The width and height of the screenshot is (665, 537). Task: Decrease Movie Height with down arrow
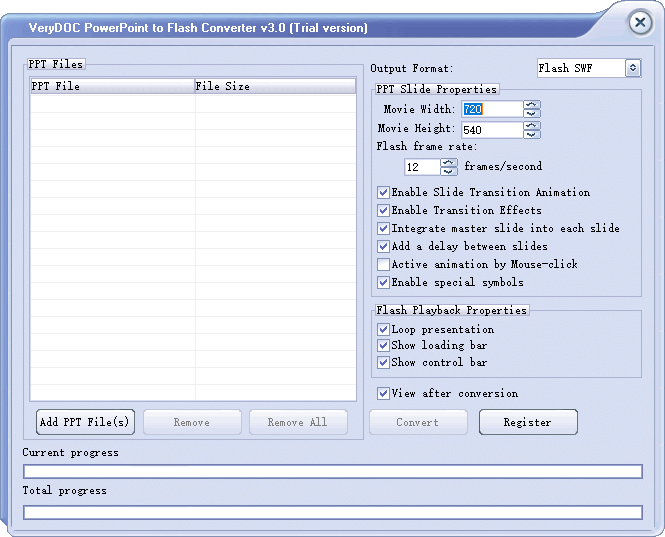(x=532, y=134)
